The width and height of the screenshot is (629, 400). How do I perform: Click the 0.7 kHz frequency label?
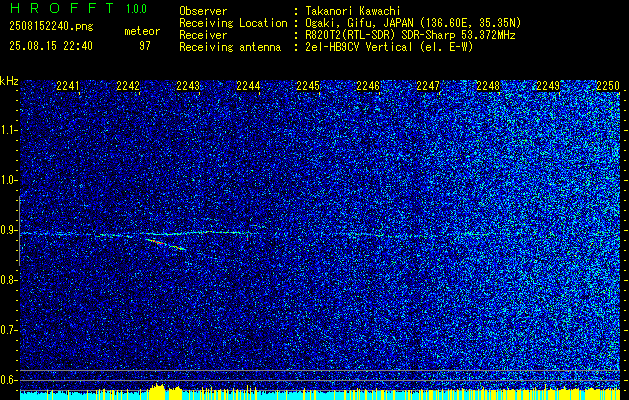tap(8, 330)
